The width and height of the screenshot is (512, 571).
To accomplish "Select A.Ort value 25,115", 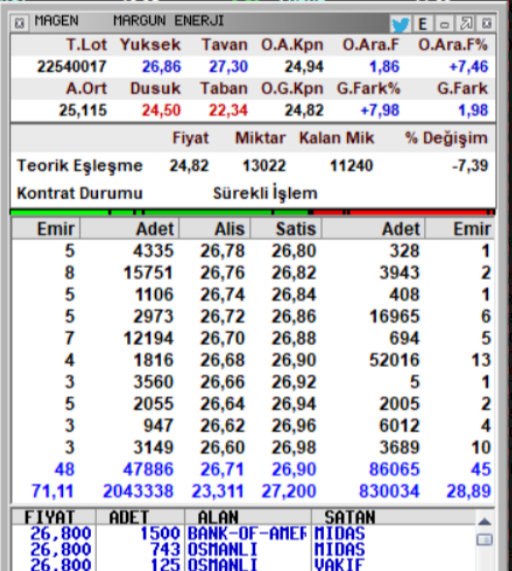I will 83,110.
